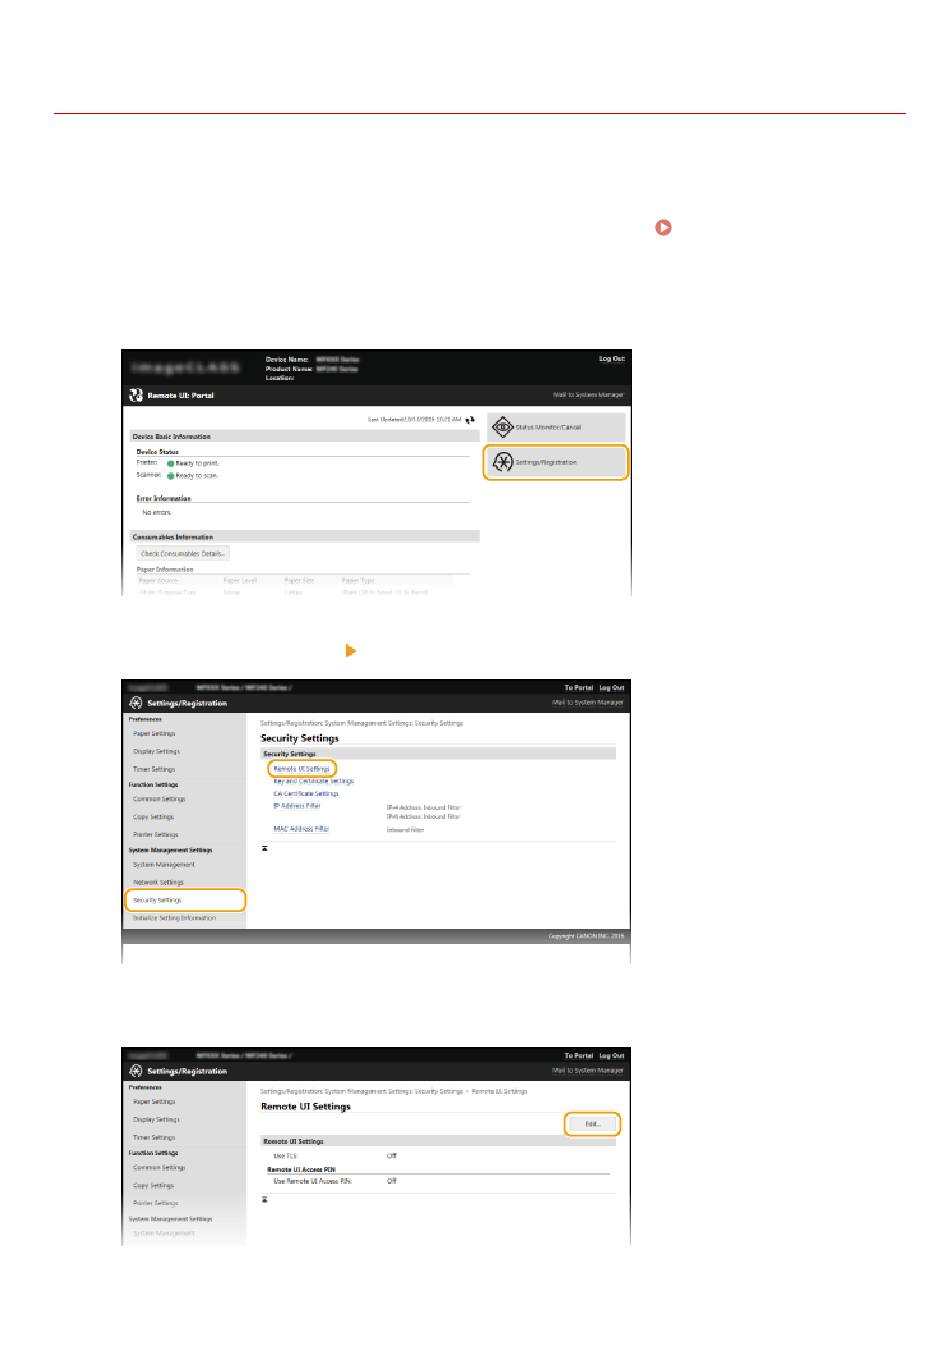This screenshot has height=1369, width=950.
Task: Select Timer Settings in Remote UI Settings page menu
Action: 154,1138
